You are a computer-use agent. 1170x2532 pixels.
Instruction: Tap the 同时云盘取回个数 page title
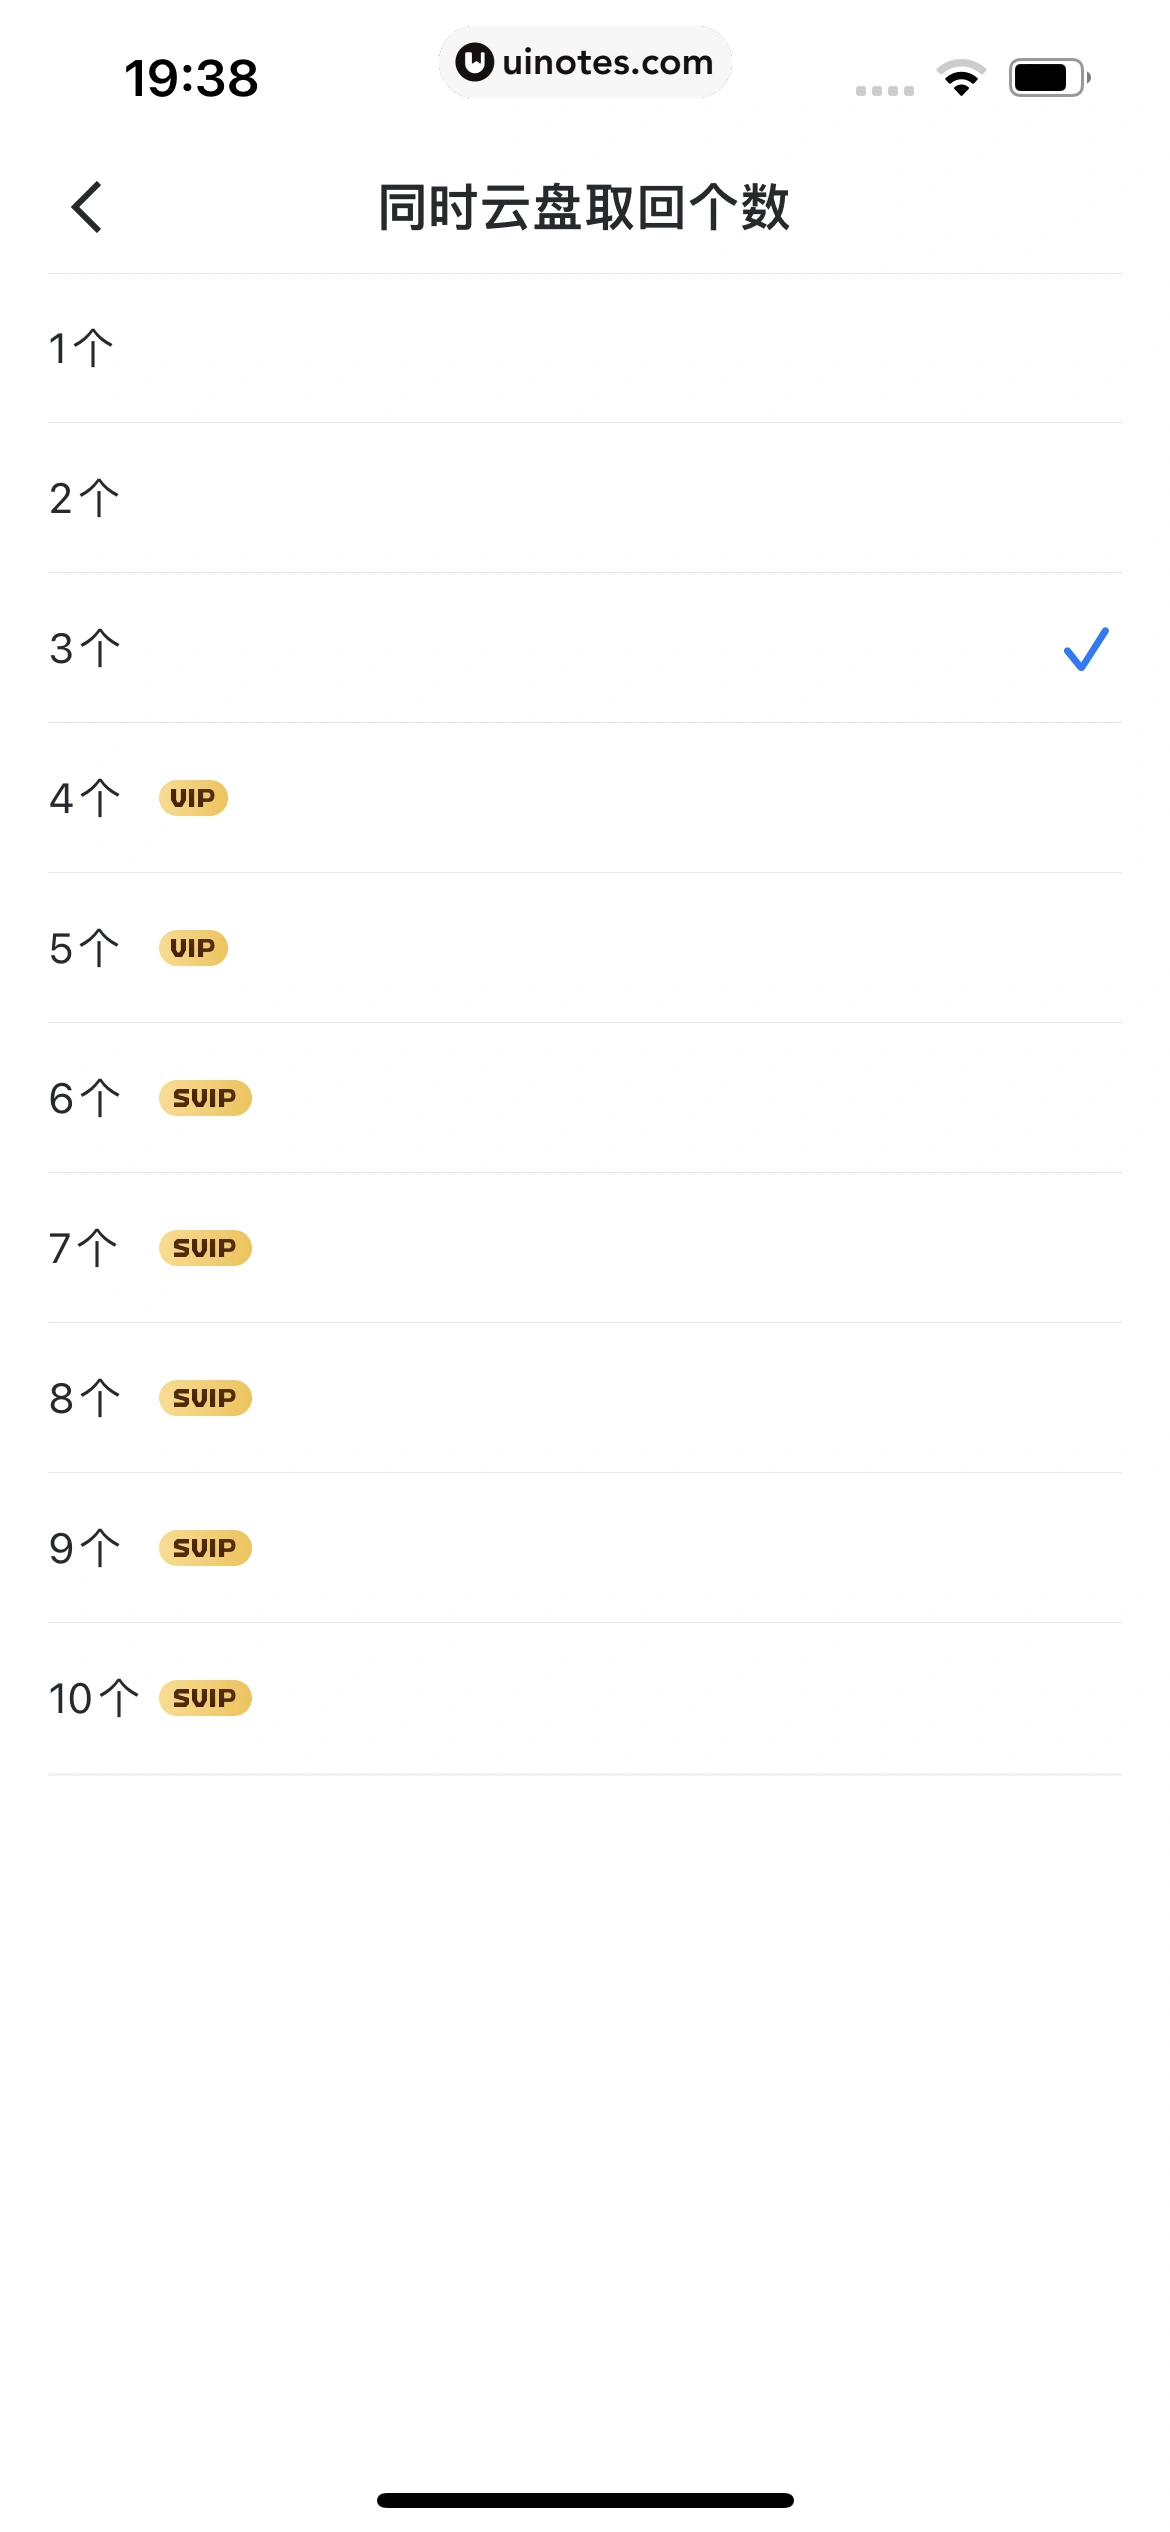point(584,208)
